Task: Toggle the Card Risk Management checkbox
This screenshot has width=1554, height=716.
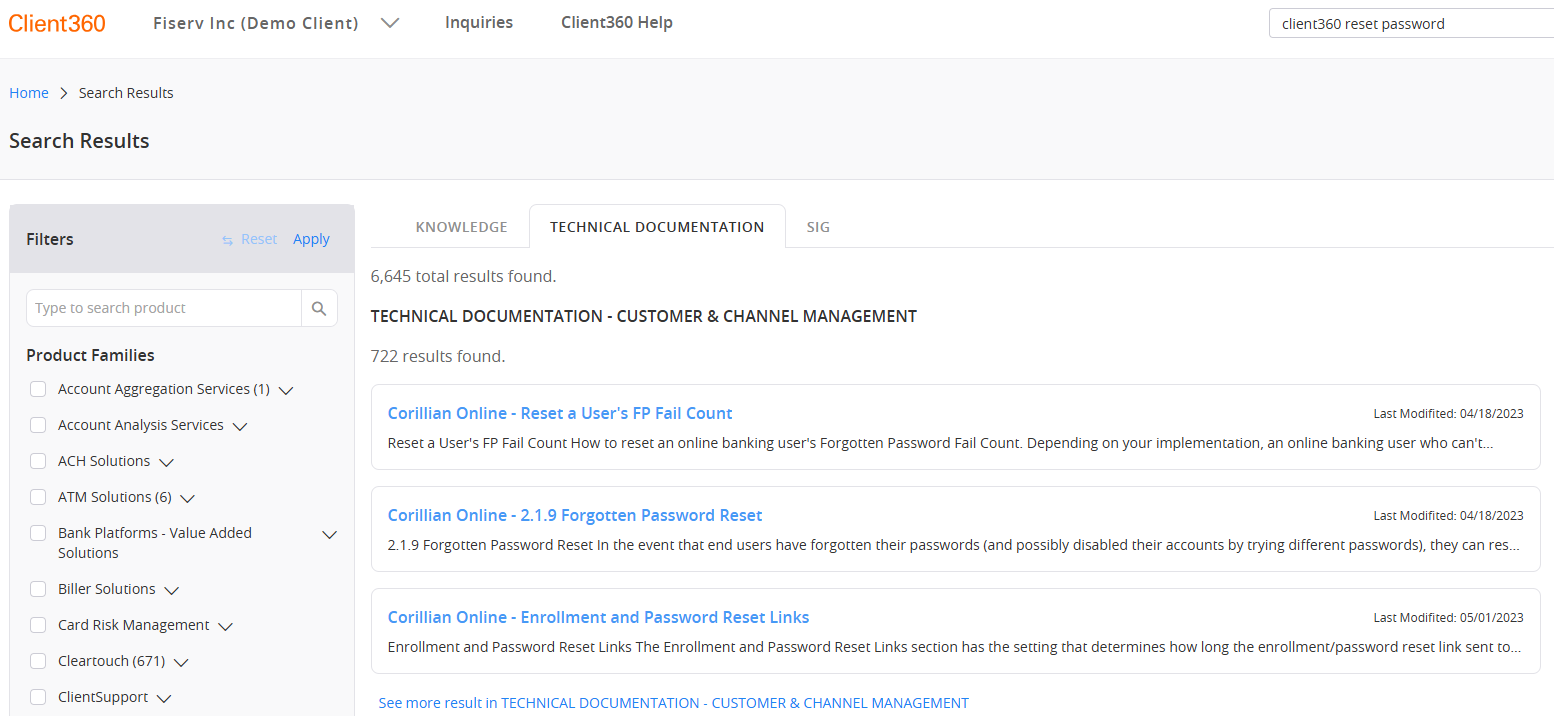Action: [38, 625]
